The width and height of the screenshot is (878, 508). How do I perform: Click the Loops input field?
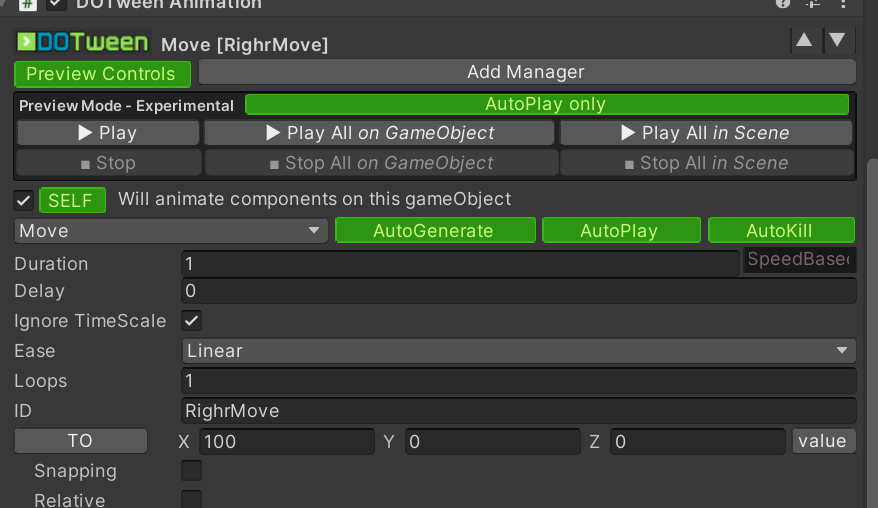pyautogui.click(x=519, y=381)
